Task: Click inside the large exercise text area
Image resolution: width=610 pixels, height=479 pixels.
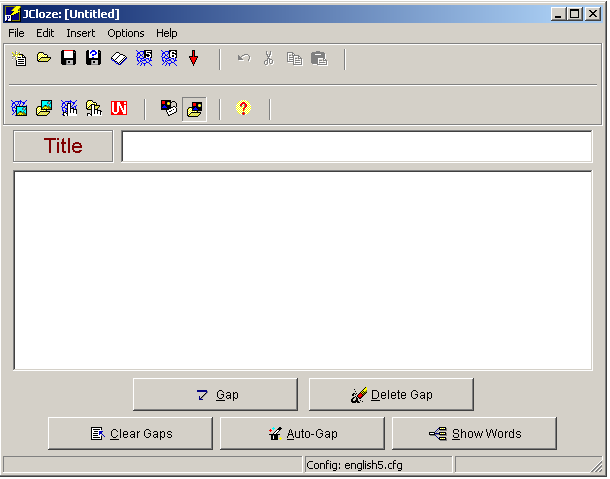Action: click(x=303, y=270)
